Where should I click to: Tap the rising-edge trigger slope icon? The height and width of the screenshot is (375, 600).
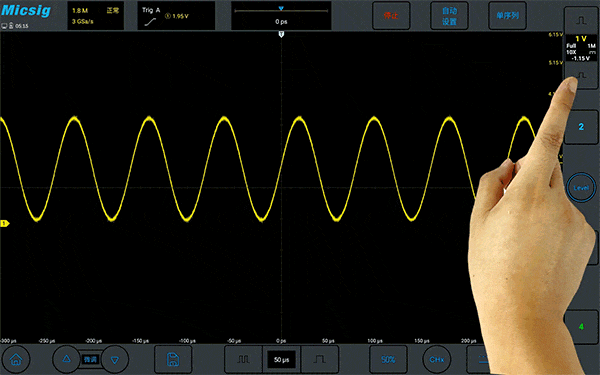(x=150, y=22)
